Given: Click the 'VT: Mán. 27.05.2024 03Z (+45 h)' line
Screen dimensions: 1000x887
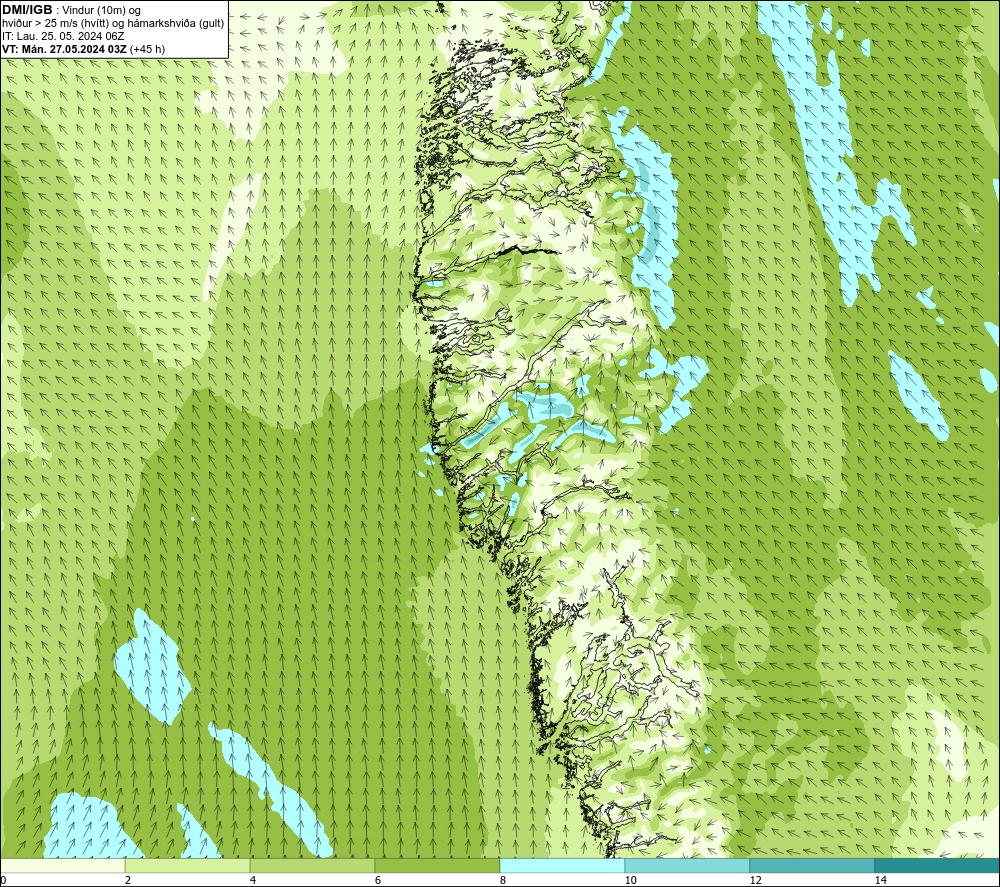Looking at the screenshot, I should click(x=83, y=48).
